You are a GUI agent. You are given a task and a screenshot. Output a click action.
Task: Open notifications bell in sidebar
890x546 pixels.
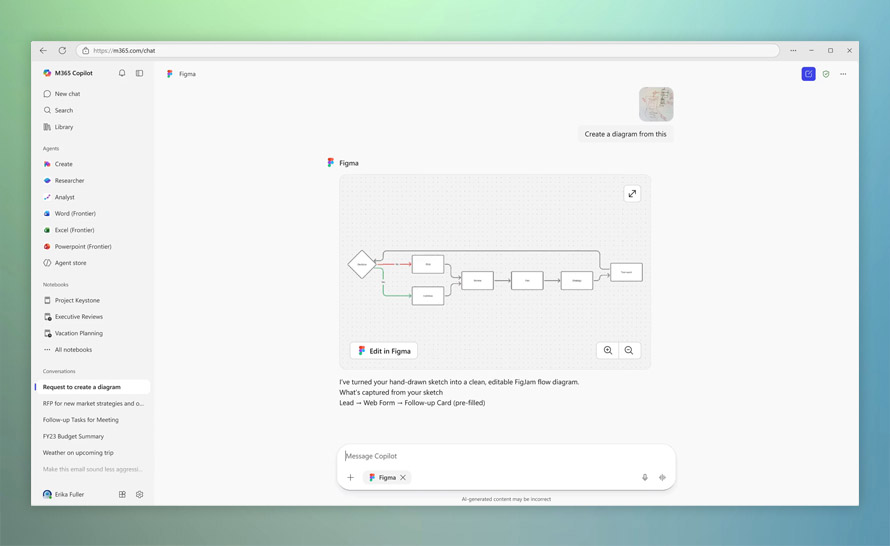click(122, 73)
